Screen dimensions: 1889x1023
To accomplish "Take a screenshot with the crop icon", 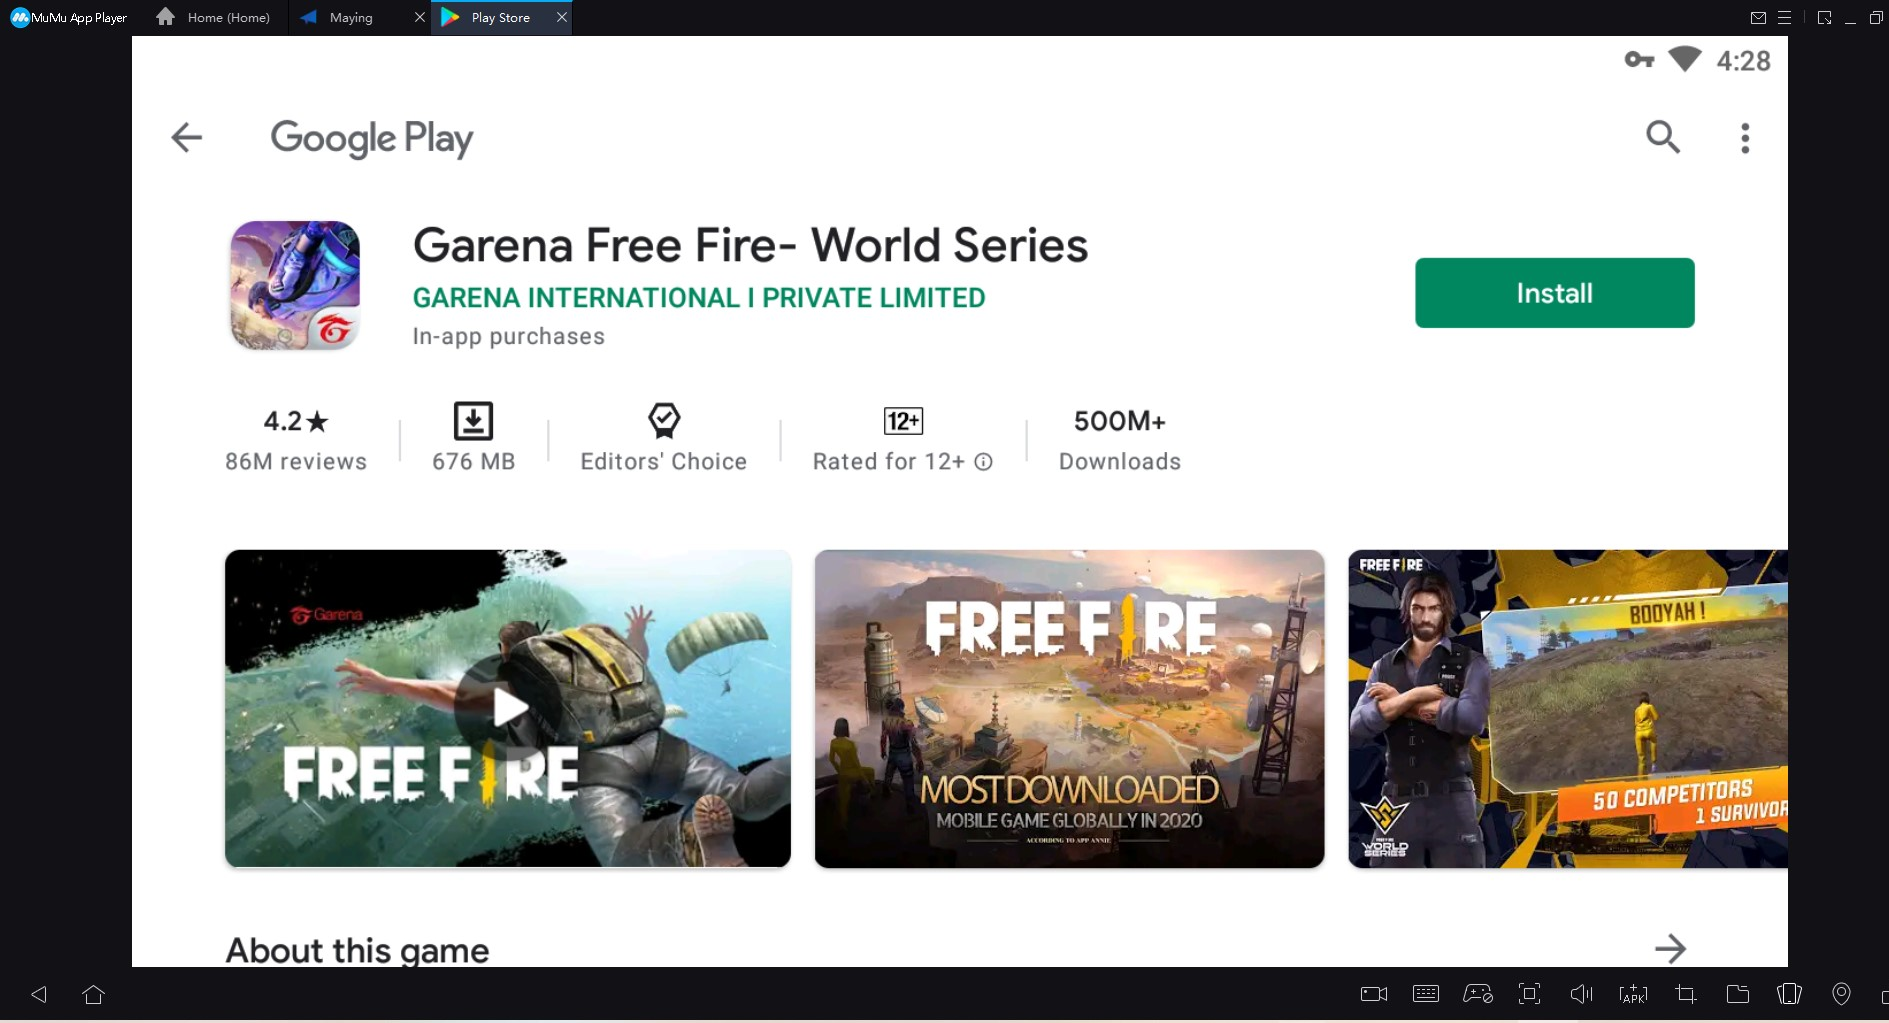I will point(1686,994).
